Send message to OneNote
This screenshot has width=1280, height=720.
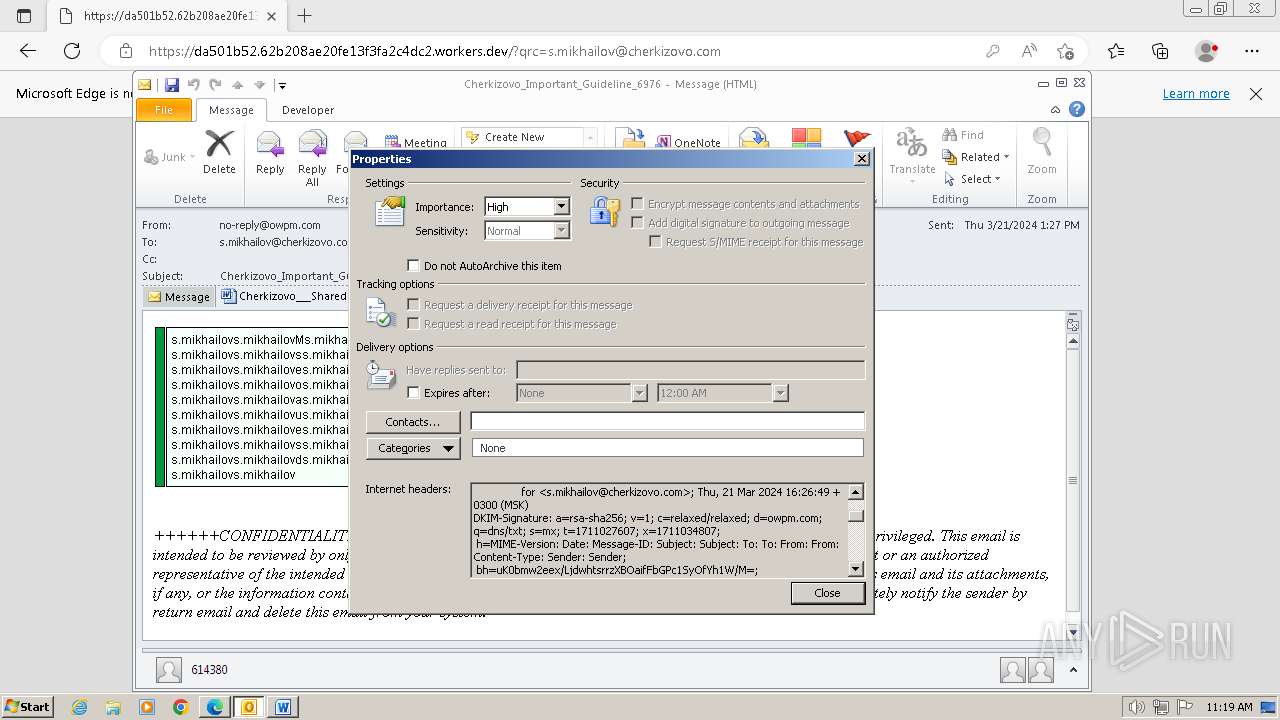[x=688, y=143]
